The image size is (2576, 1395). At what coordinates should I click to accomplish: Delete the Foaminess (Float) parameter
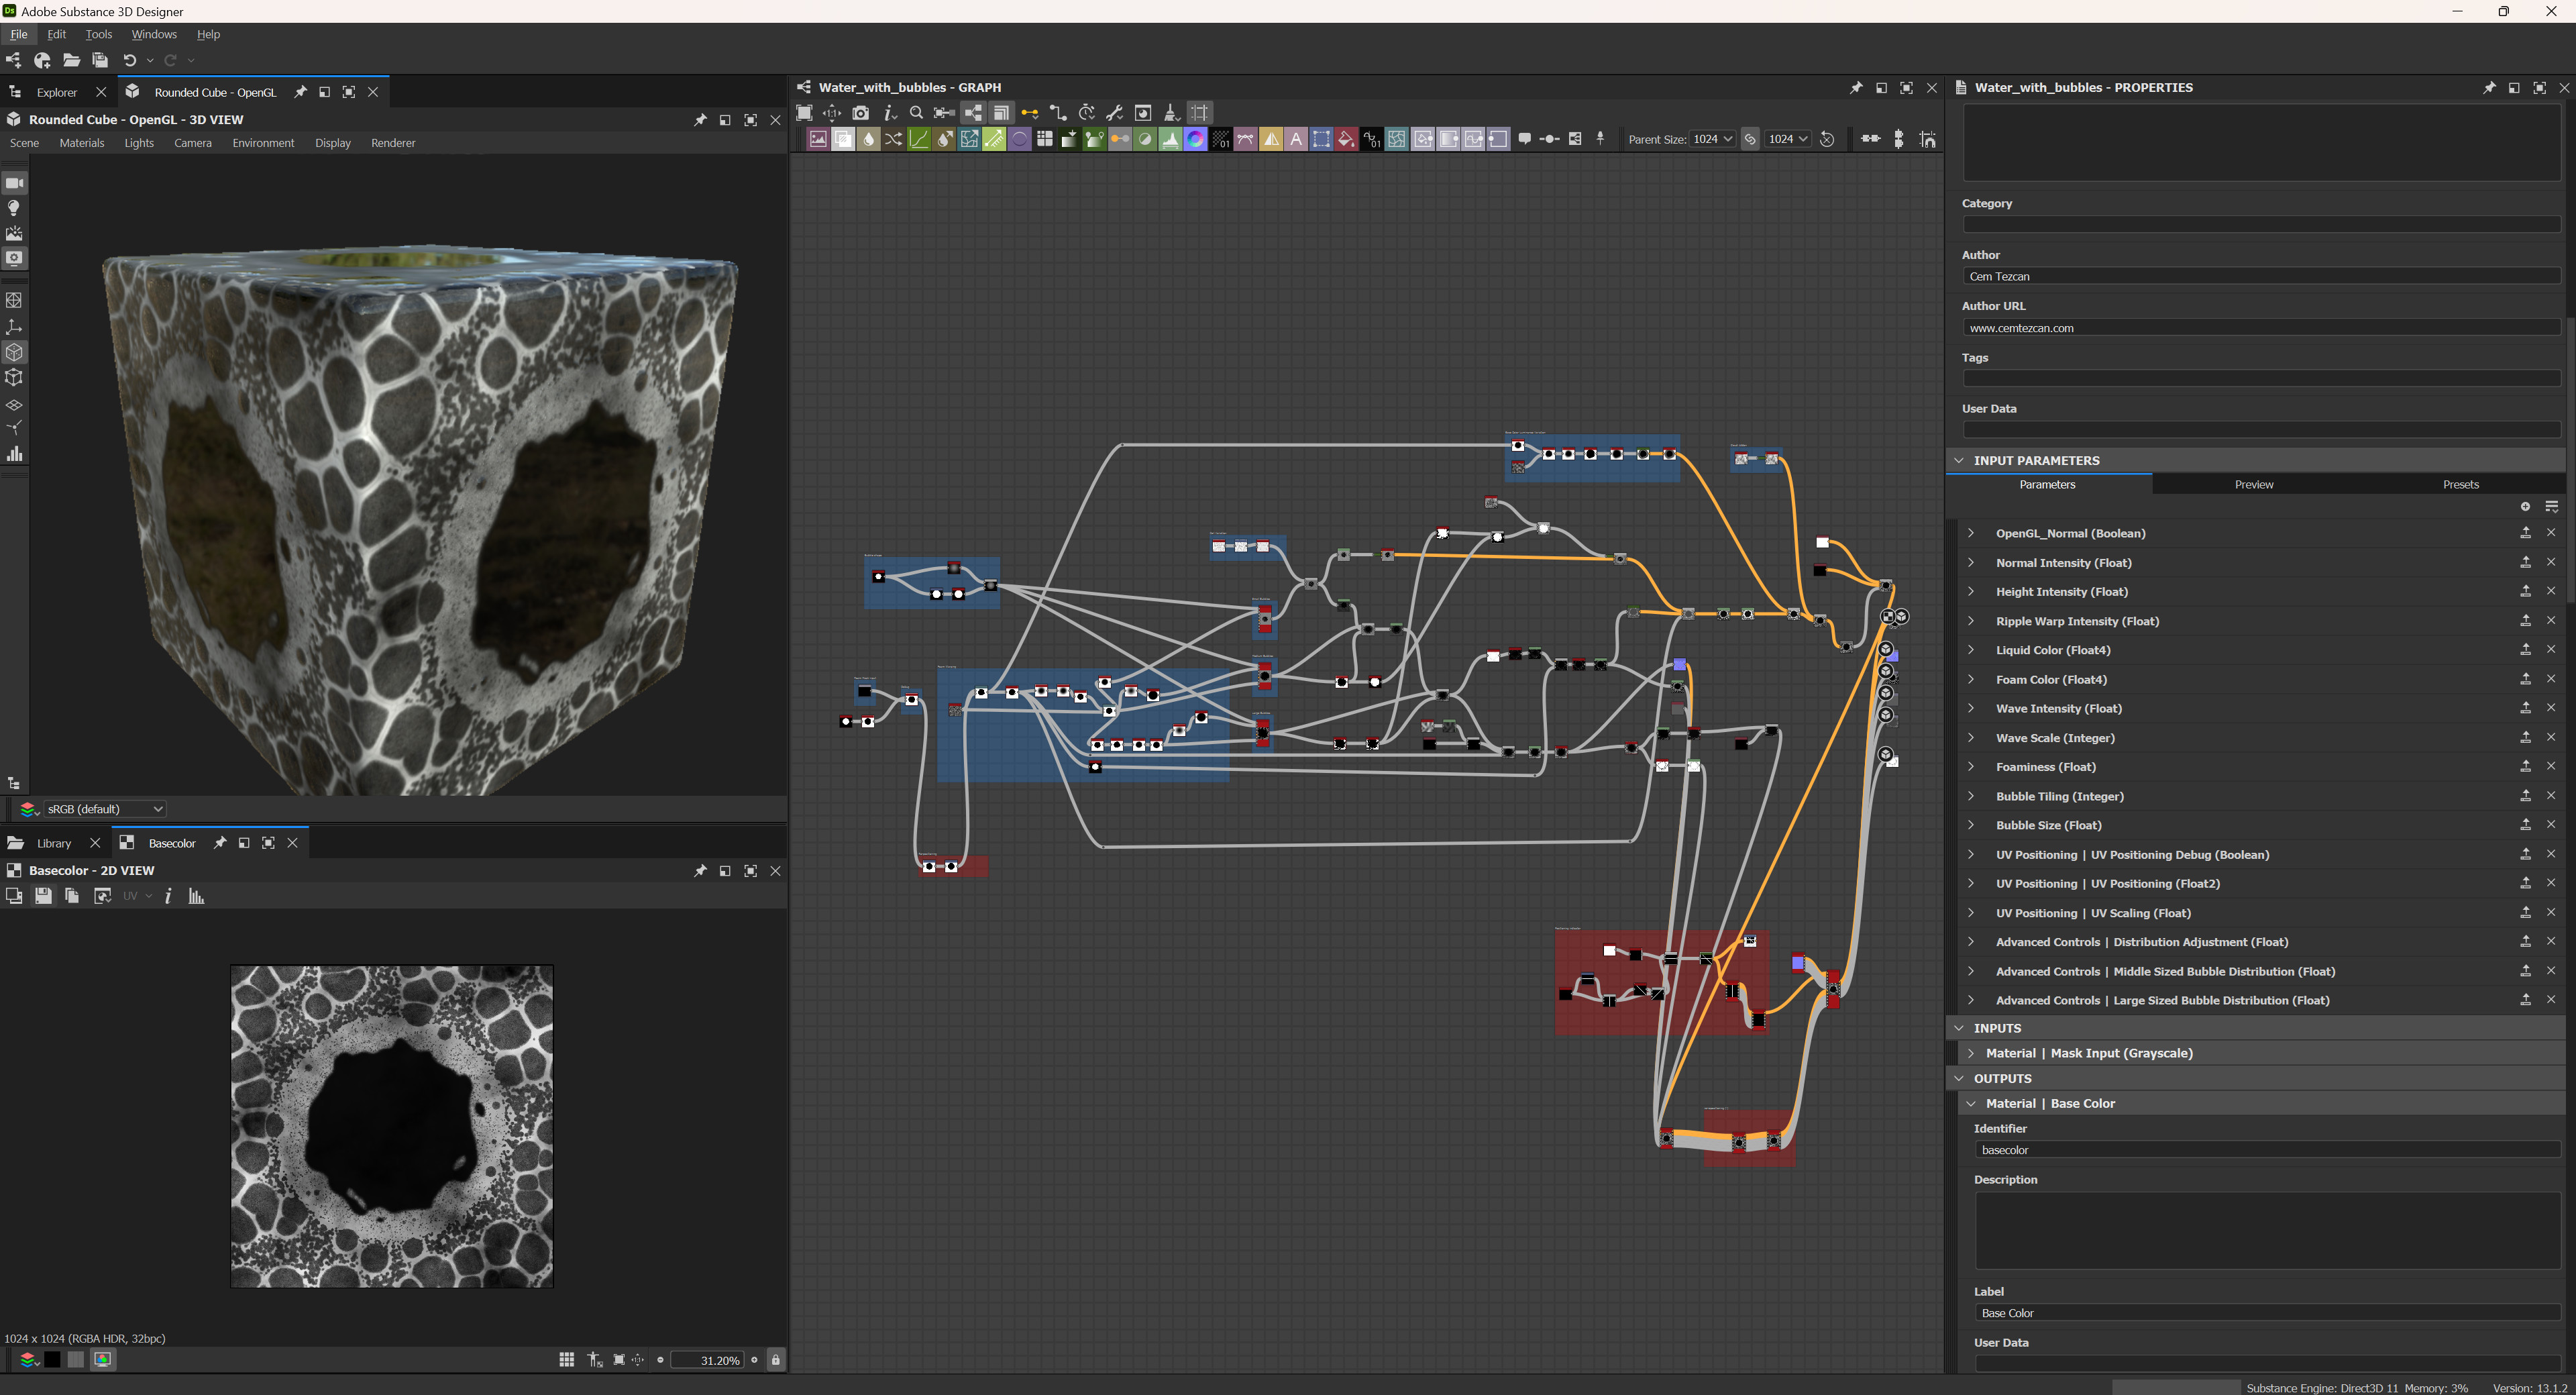coord(2551,767)
